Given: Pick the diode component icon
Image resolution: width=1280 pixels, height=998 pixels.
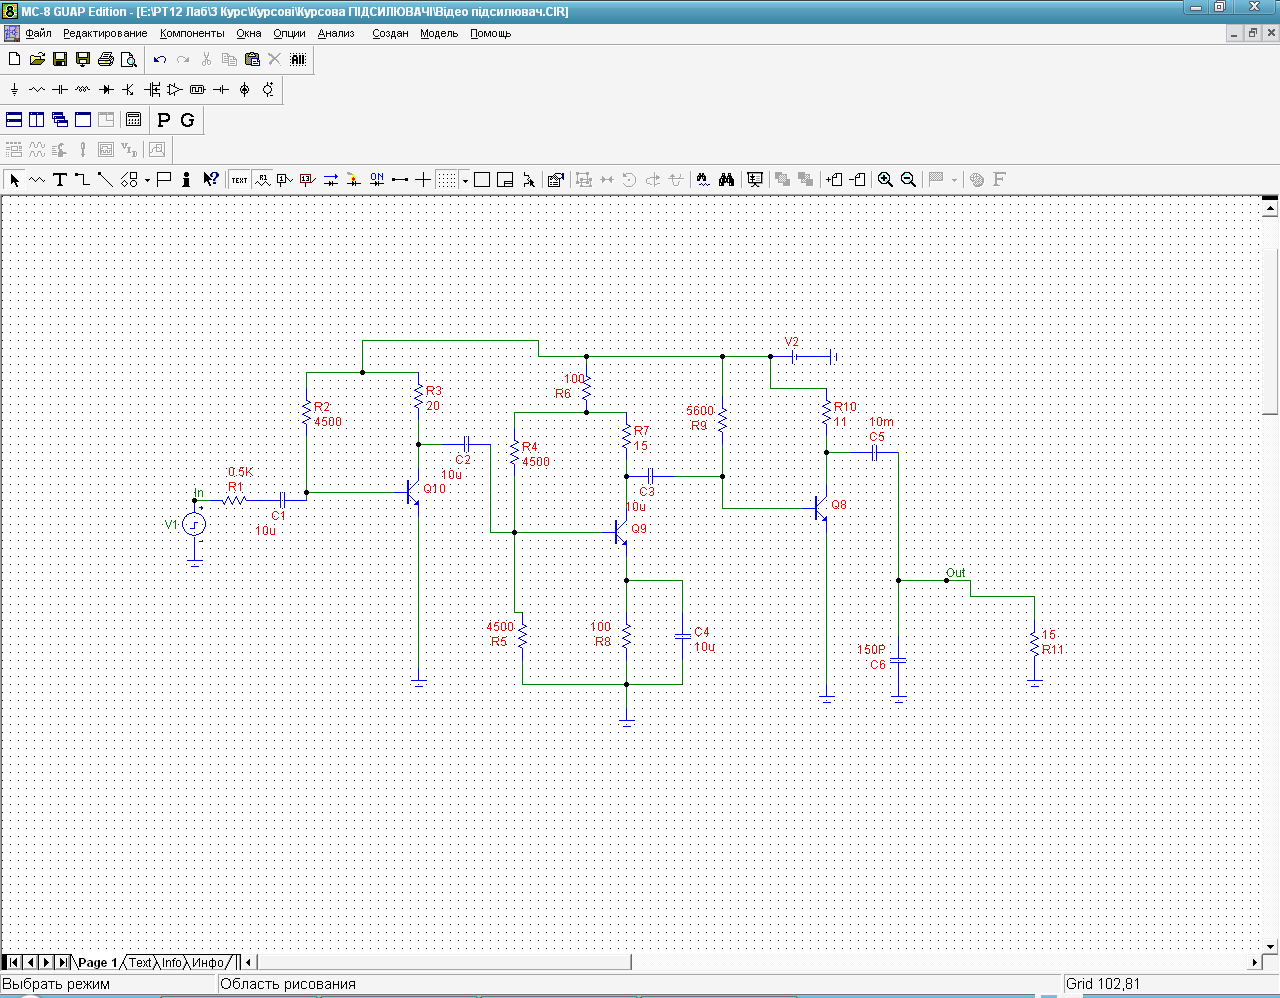Looking at the screenshot, I should [106, 90].
